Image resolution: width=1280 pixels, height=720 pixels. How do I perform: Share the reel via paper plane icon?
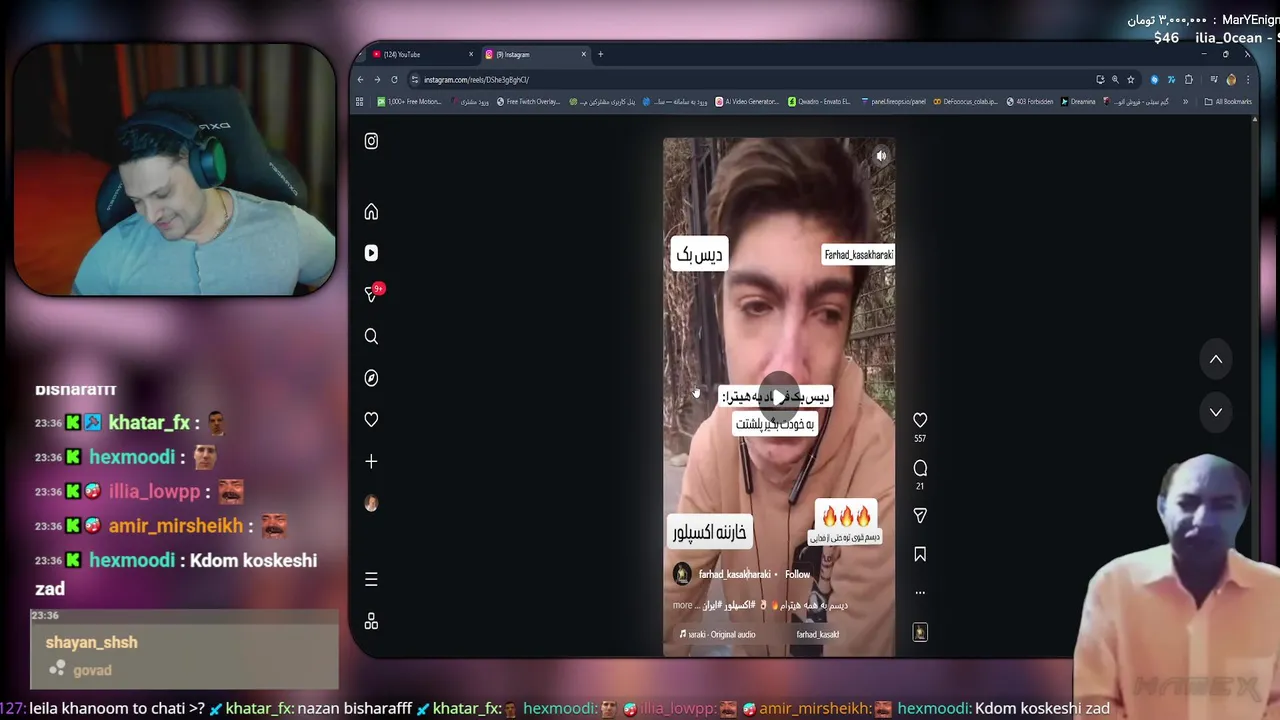pyautogui.click(x=920, y=515)
